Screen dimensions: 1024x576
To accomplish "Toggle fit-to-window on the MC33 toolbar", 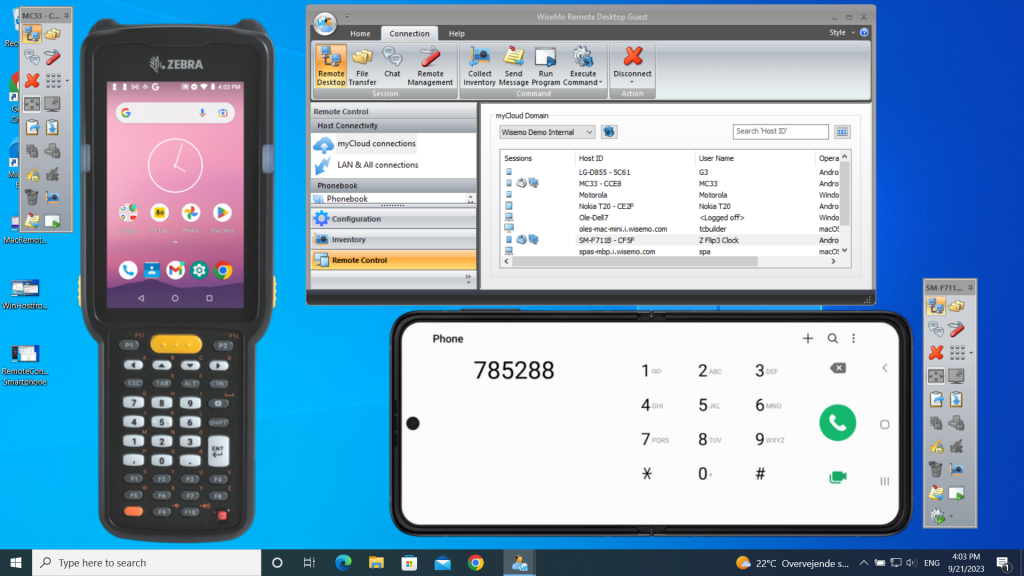I will click(x=33, y=104).
